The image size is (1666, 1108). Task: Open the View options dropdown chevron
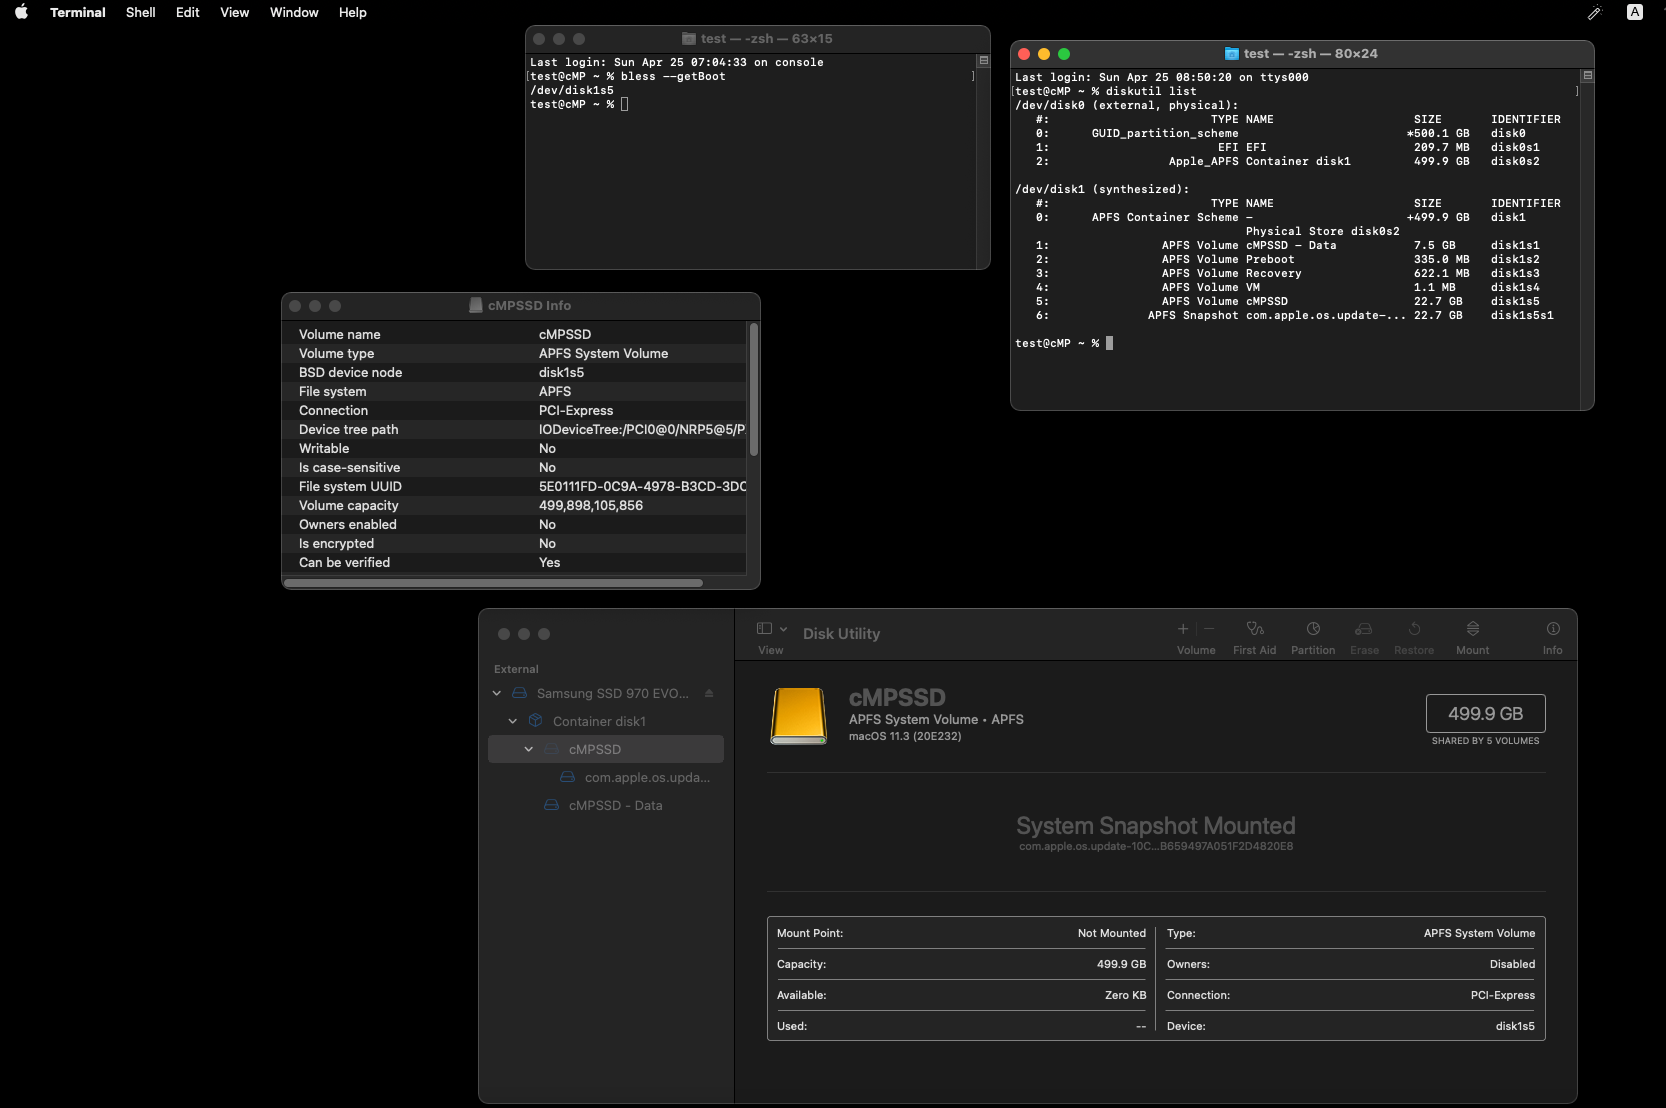click(783, 629)
